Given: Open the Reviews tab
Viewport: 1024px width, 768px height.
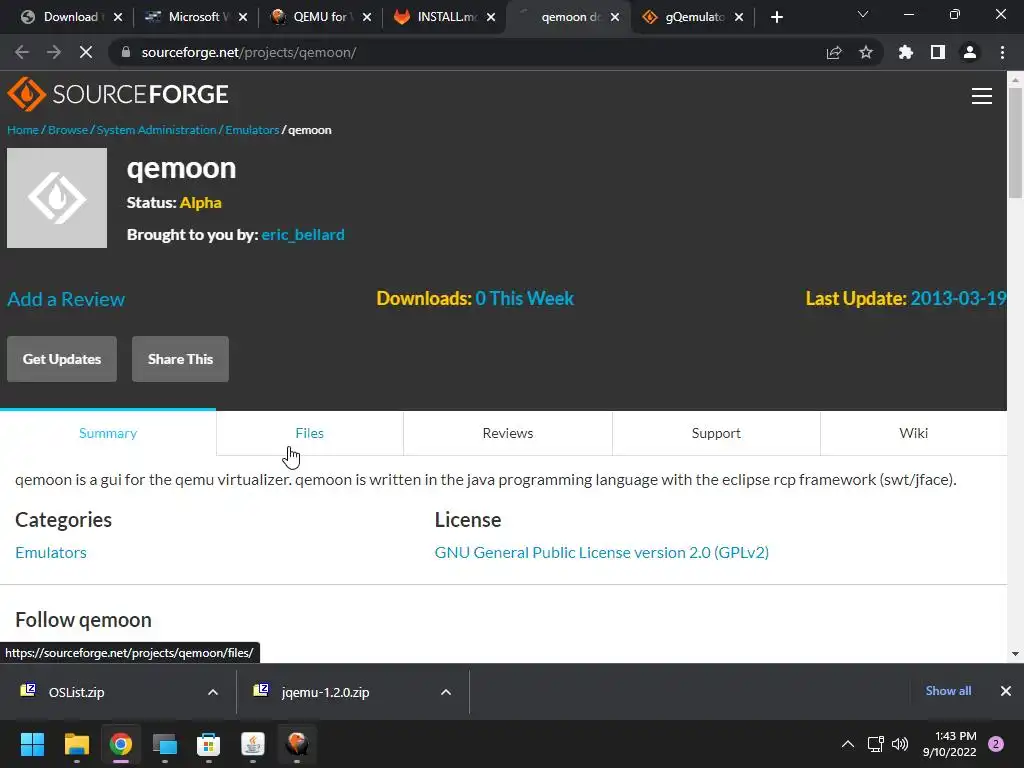Looking at the screenshot, I should (x=507, y=433).
